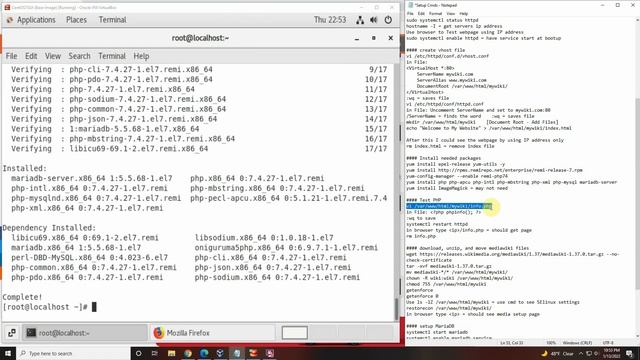
Task: Open Task View on Windows taskbar
Action: 155,353
